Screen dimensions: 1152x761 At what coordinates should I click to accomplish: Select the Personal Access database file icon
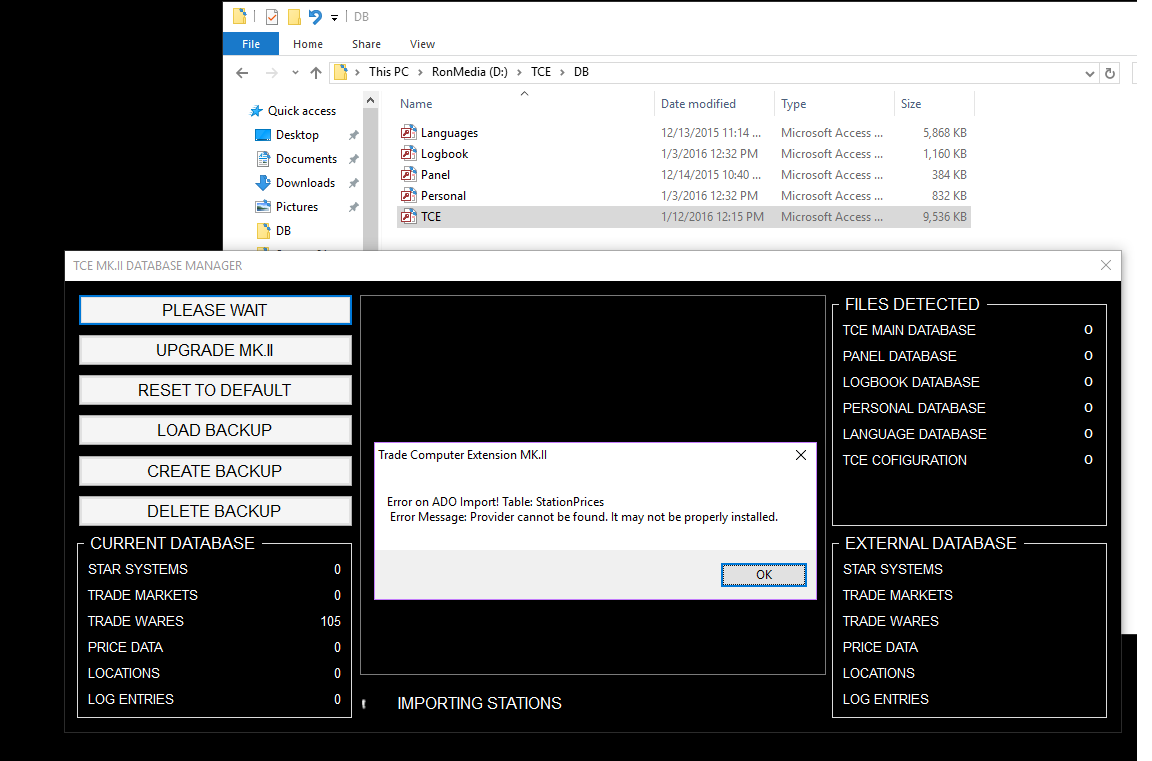[x=408, y=195]
